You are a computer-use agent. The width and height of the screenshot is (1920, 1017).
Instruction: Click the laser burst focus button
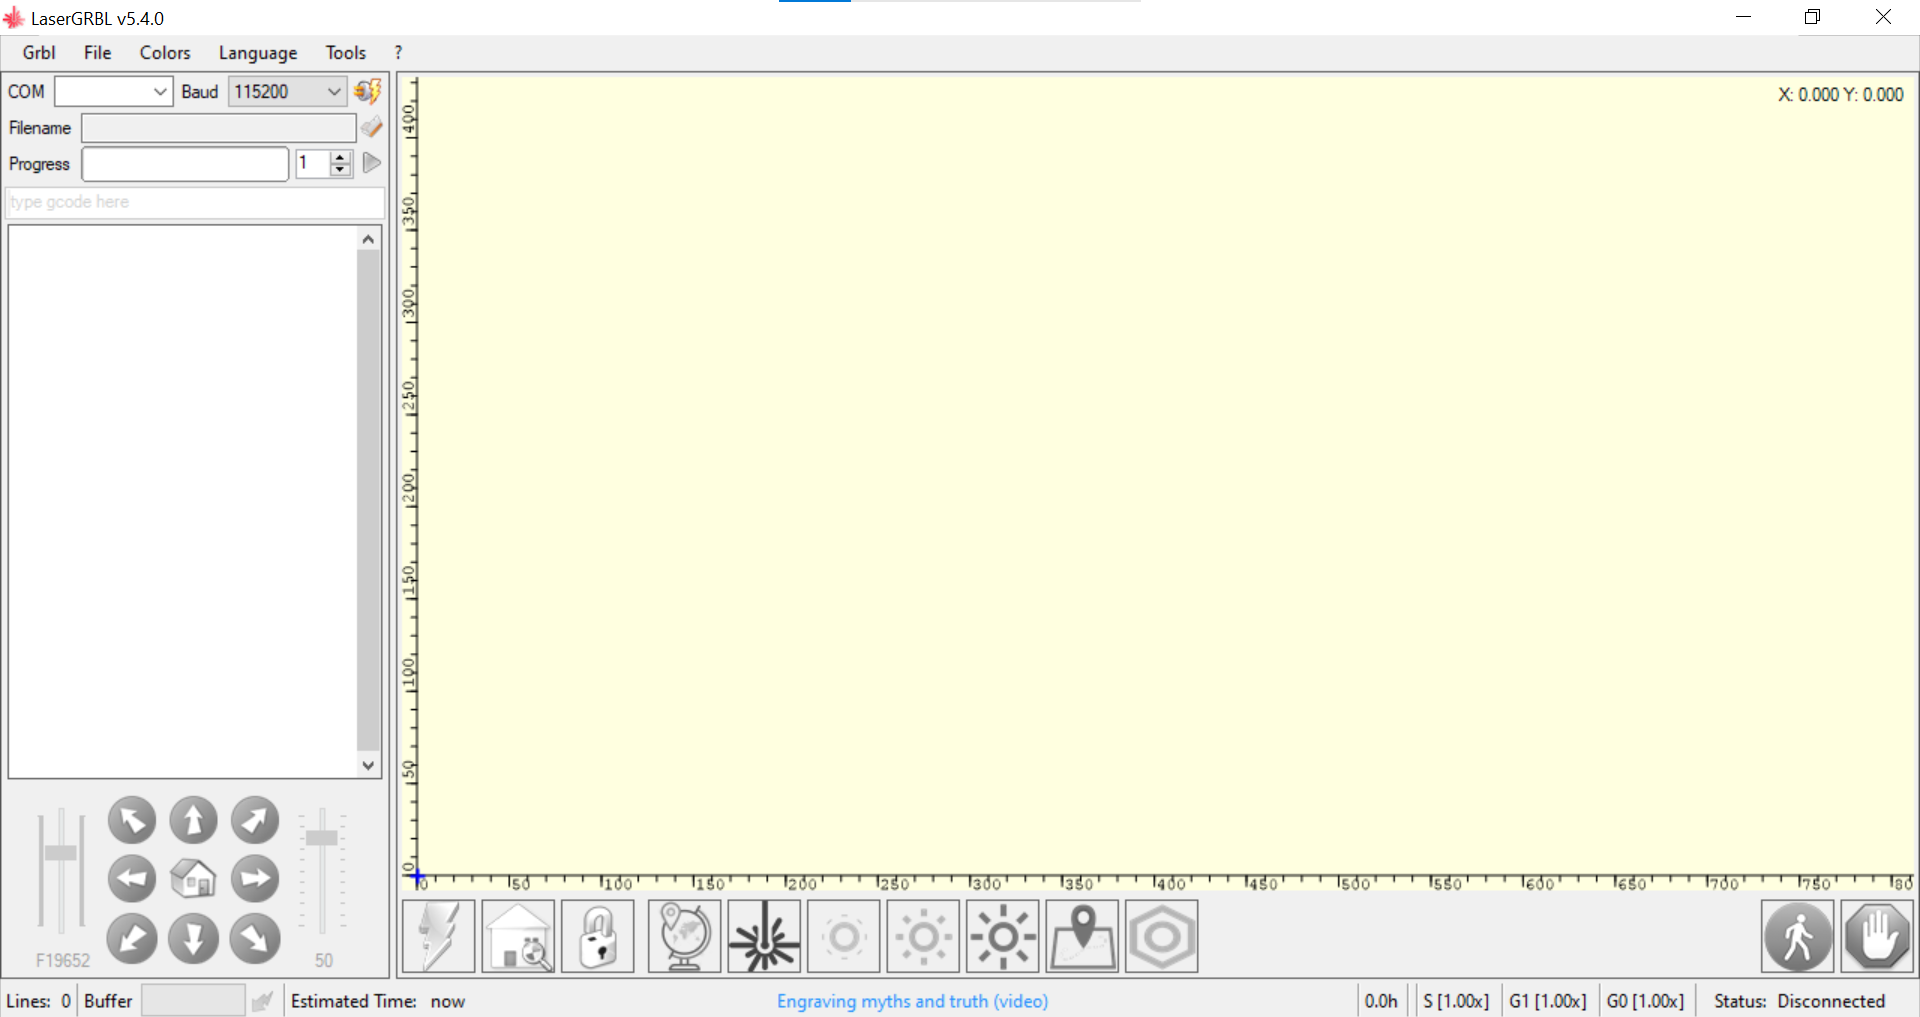764,936
